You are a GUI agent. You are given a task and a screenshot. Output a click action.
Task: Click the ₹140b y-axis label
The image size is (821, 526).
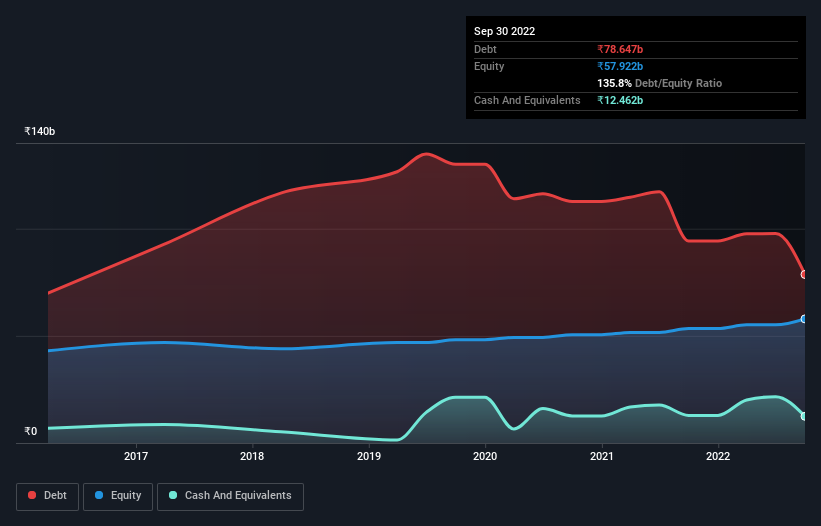[x=39, y=131]
